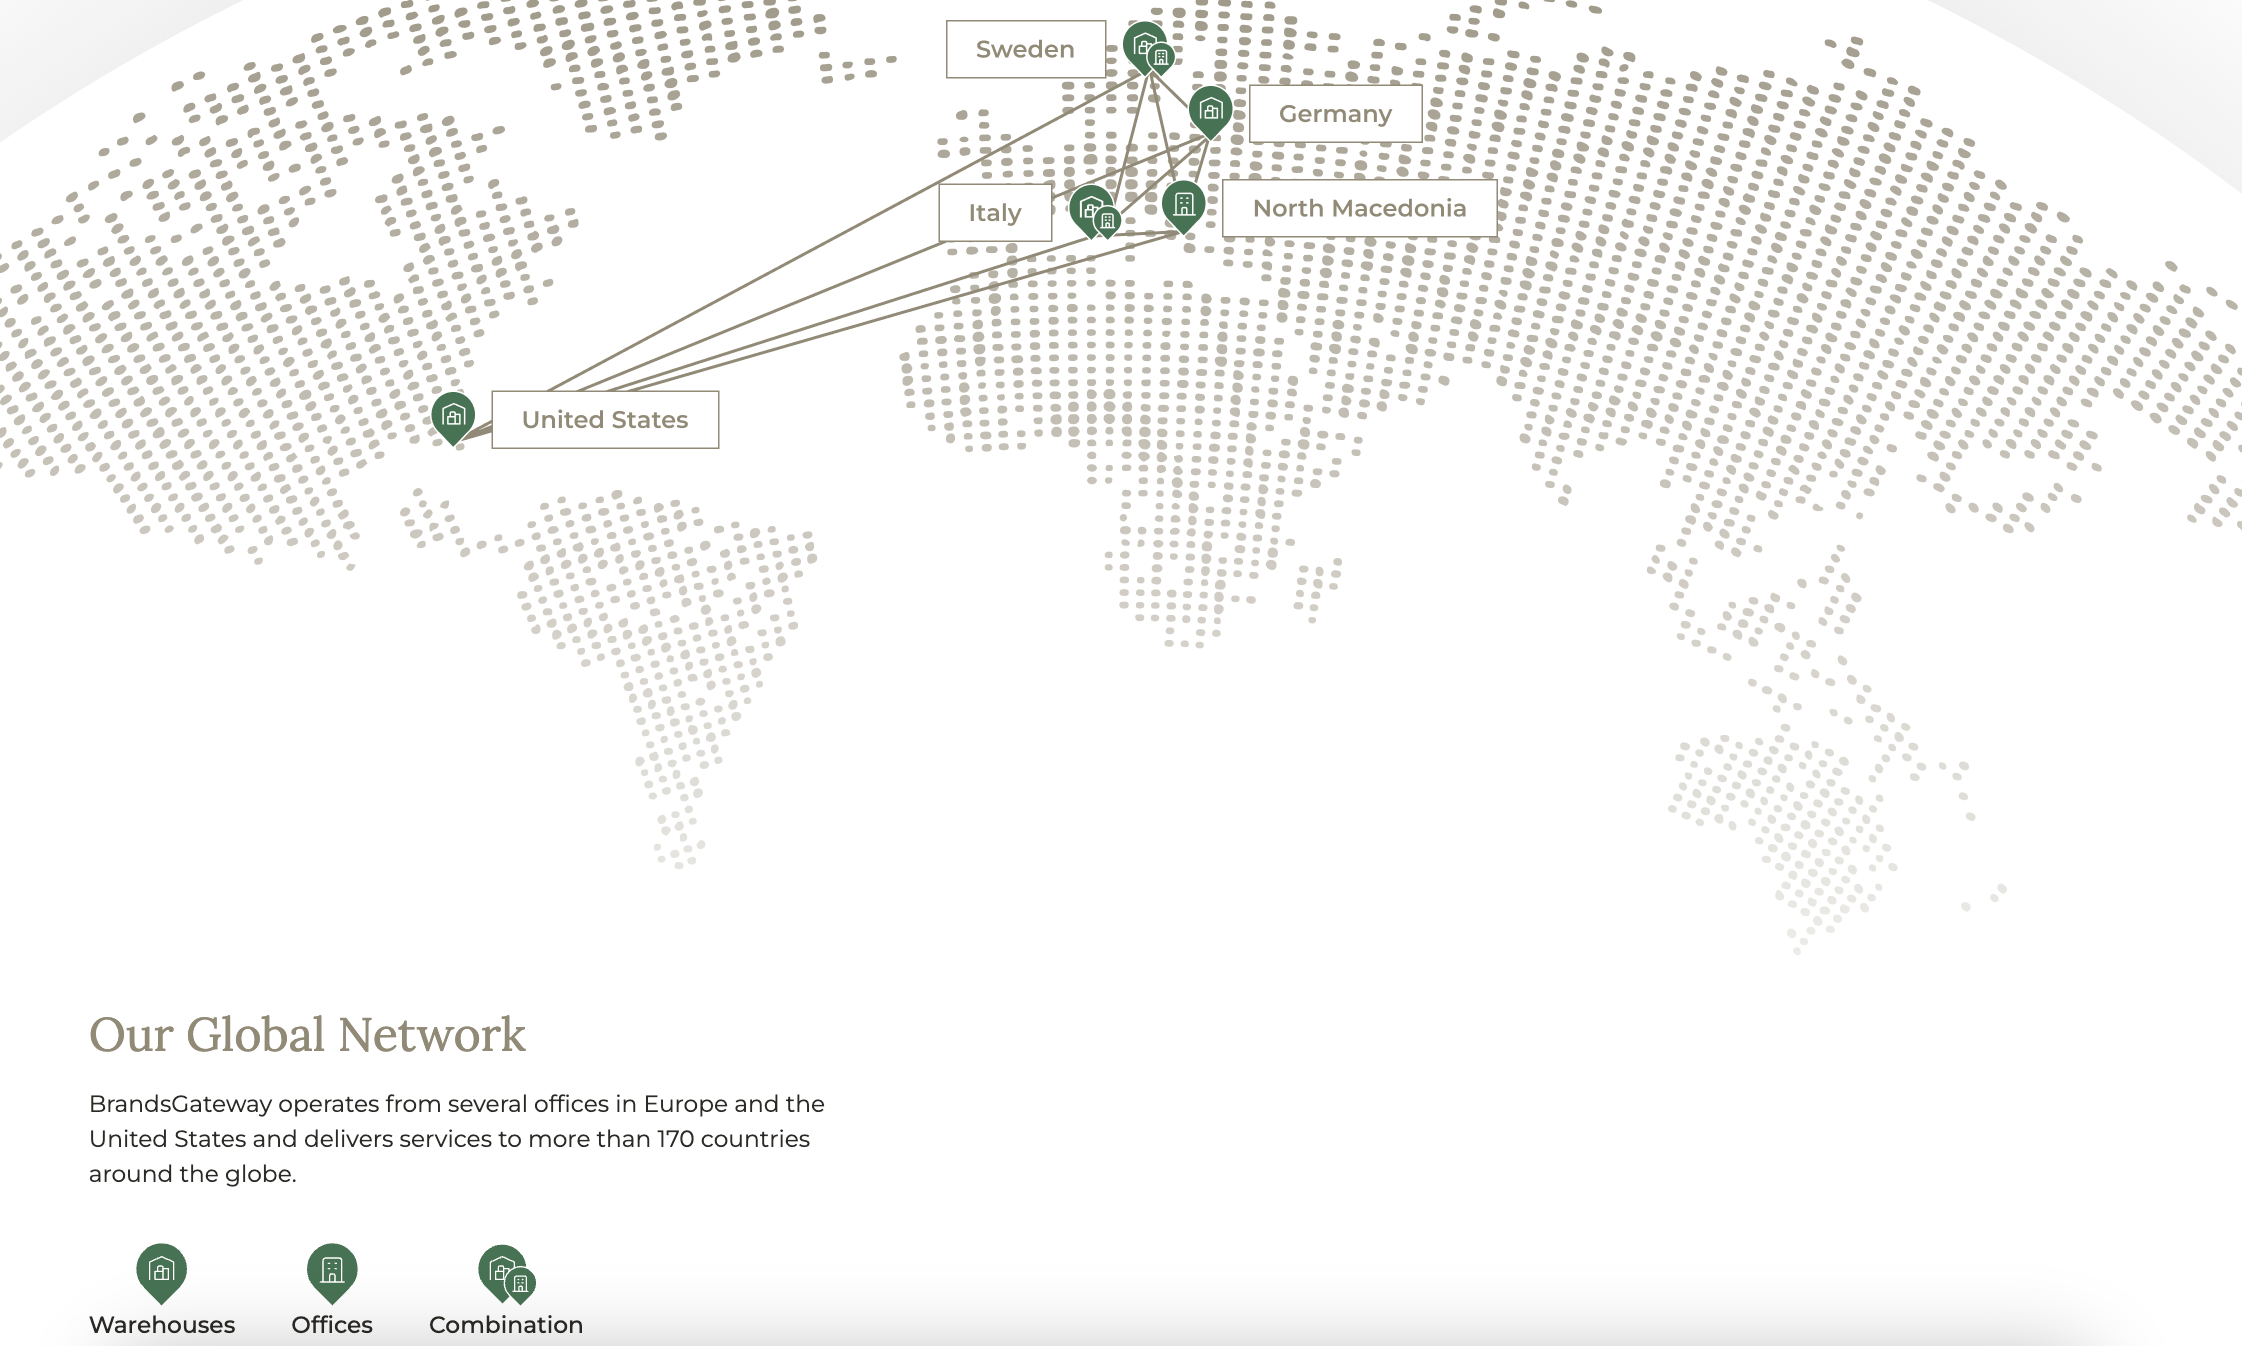Select the United States warehouse pin
The image size is (2242, 1346).
453,418
